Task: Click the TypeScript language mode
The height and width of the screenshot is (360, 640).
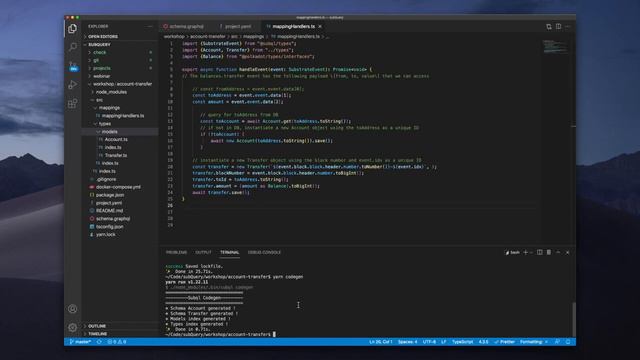Action: [462, 342]
